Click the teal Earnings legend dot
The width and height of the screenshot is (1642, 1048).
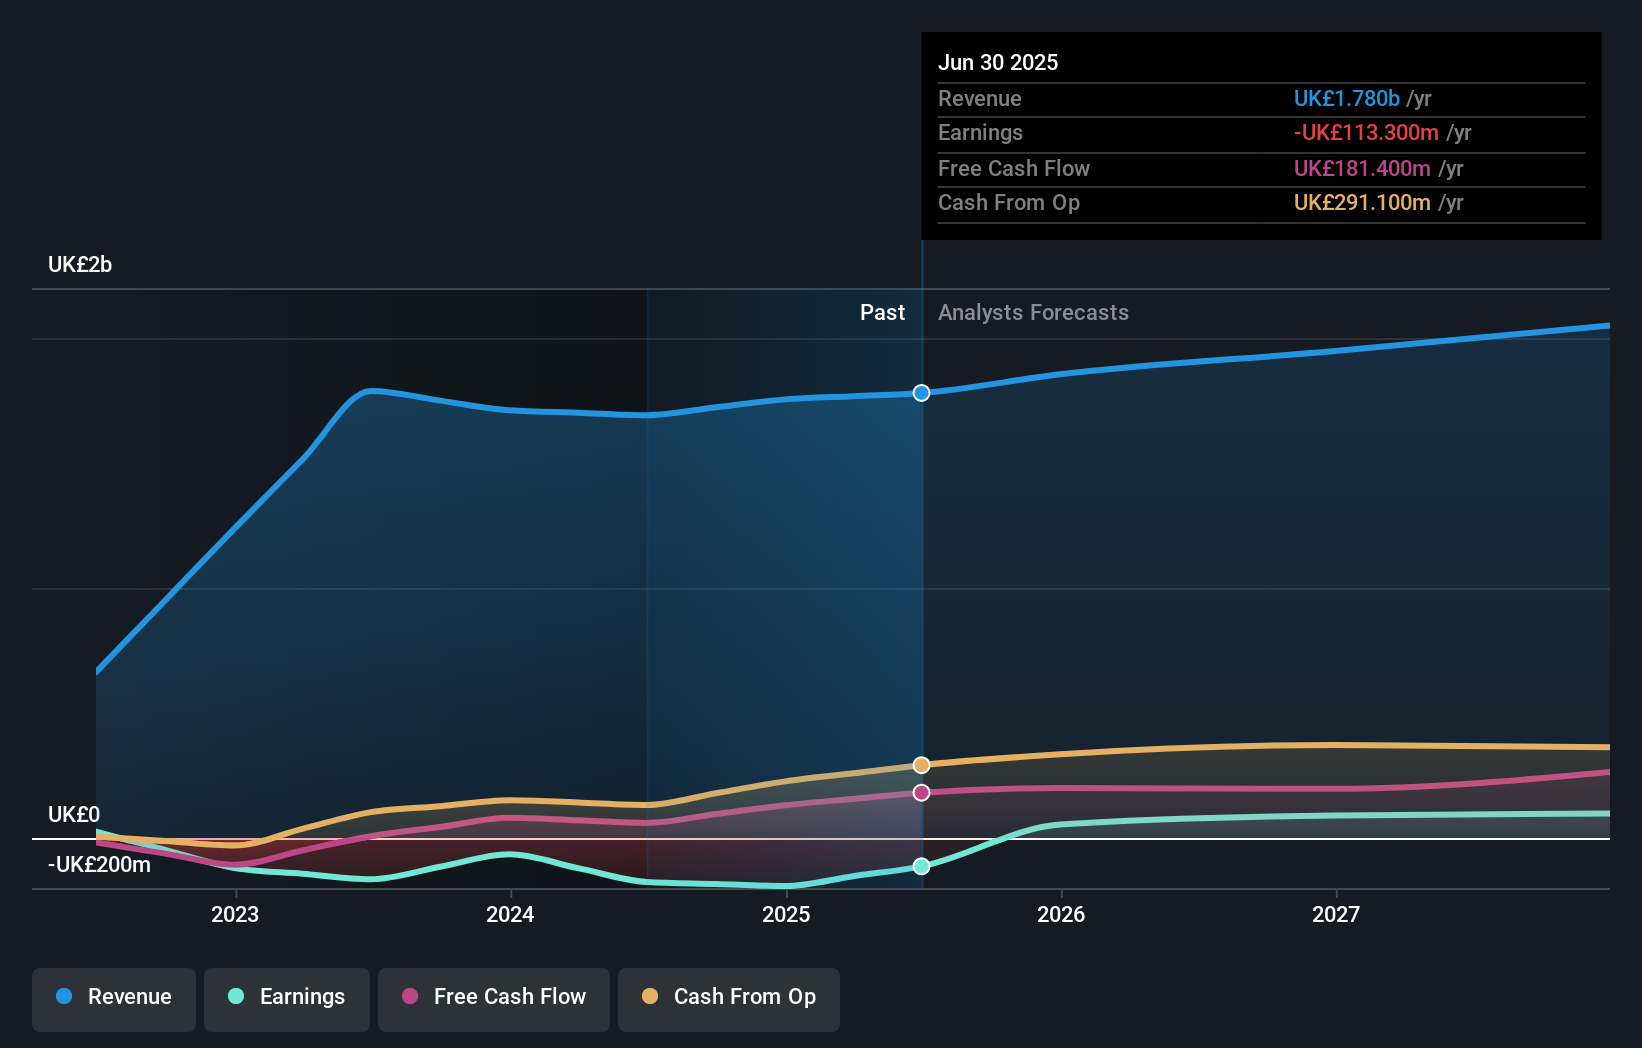[x=232, y=997]
